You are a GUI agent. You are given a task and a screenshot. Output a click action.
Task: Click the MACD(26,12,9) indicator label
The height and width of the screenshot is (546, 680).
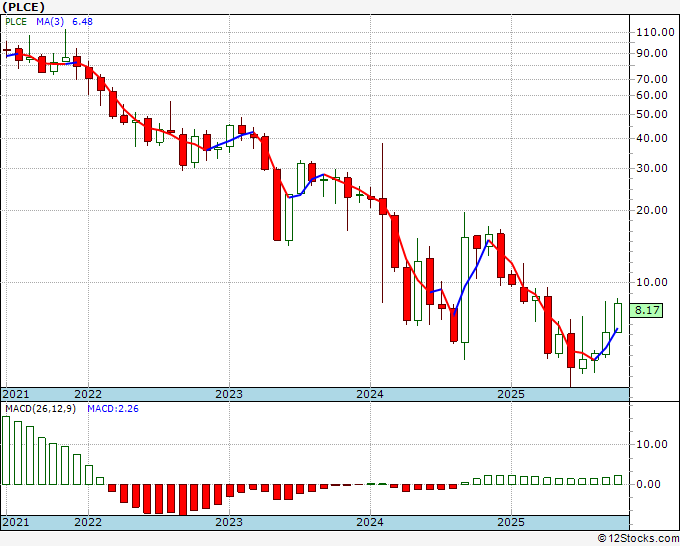tap(40, 409)
